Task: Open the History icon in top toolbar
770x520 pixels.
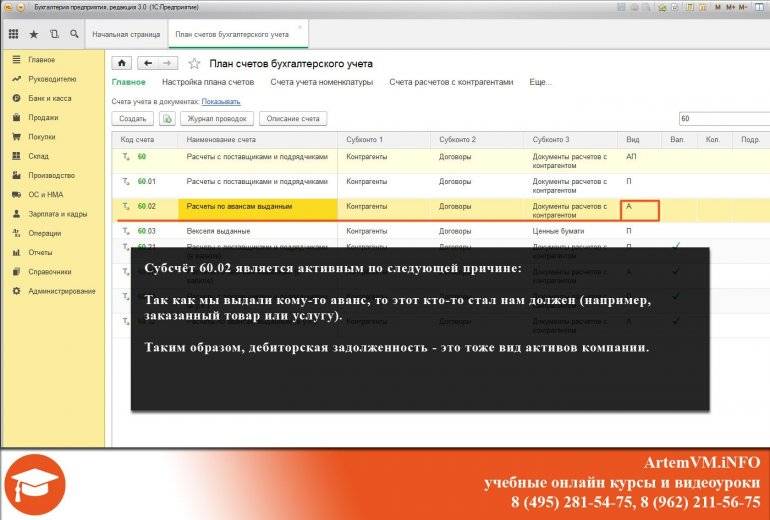Action: click(54, 34)
